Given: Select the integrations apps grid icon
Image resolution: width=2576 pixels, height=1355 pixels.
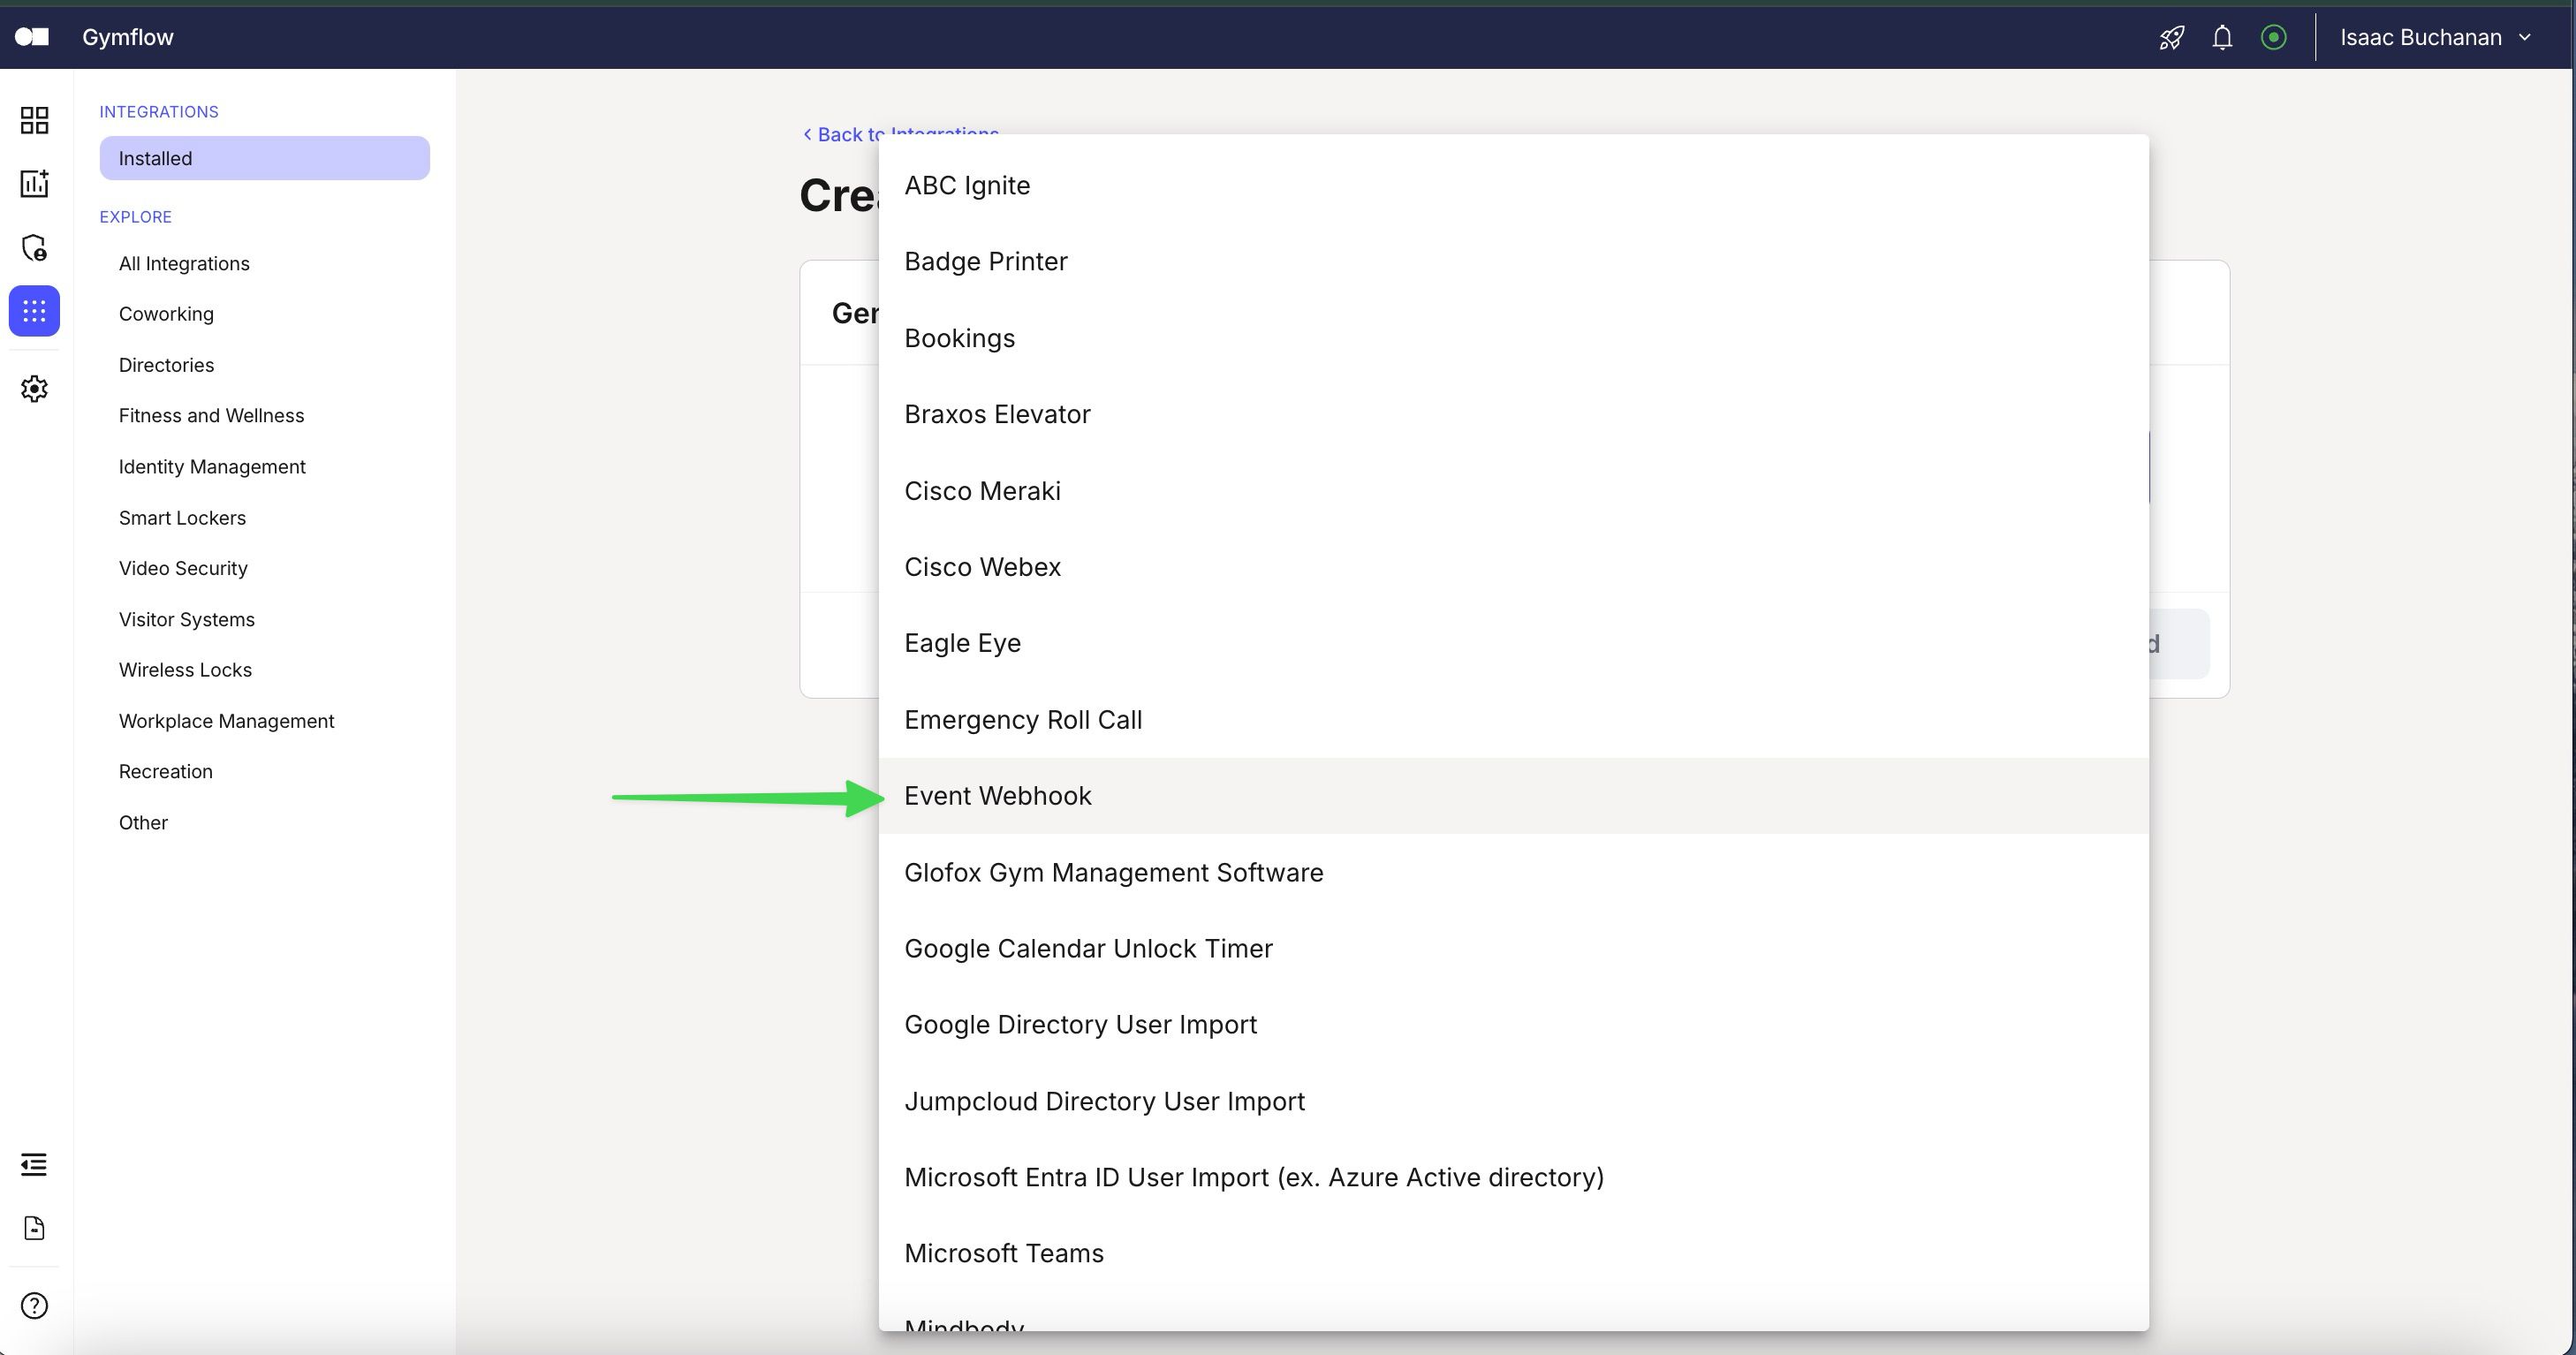Looking at the screenshot, I should coord(34,311).
